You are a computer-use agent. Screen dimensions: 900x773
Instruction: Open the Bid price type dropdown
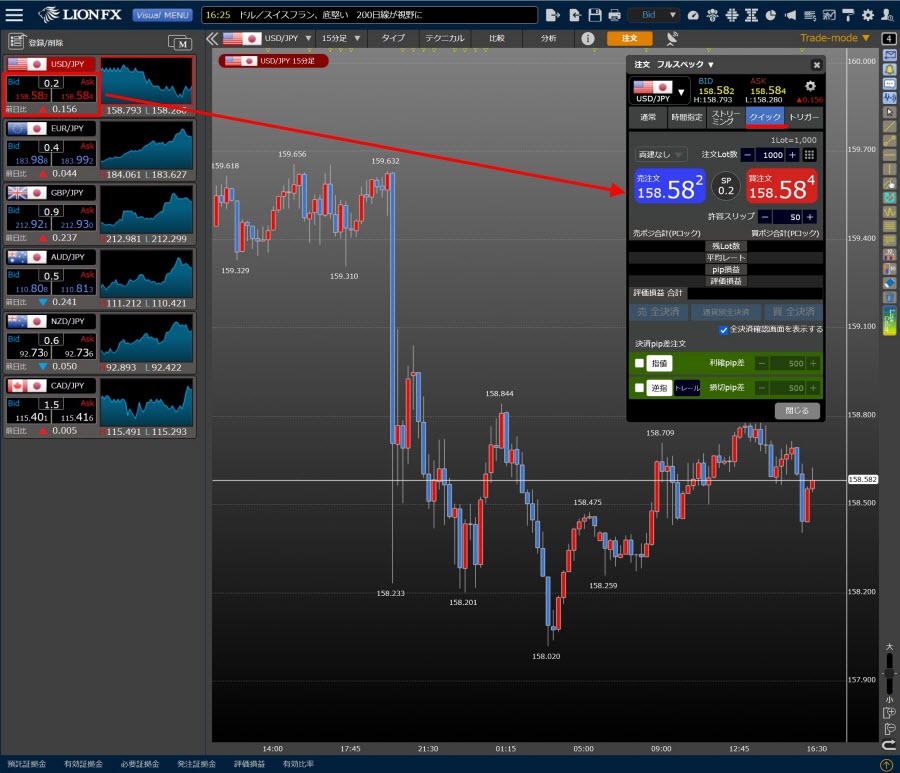click(x=655, y=15)
